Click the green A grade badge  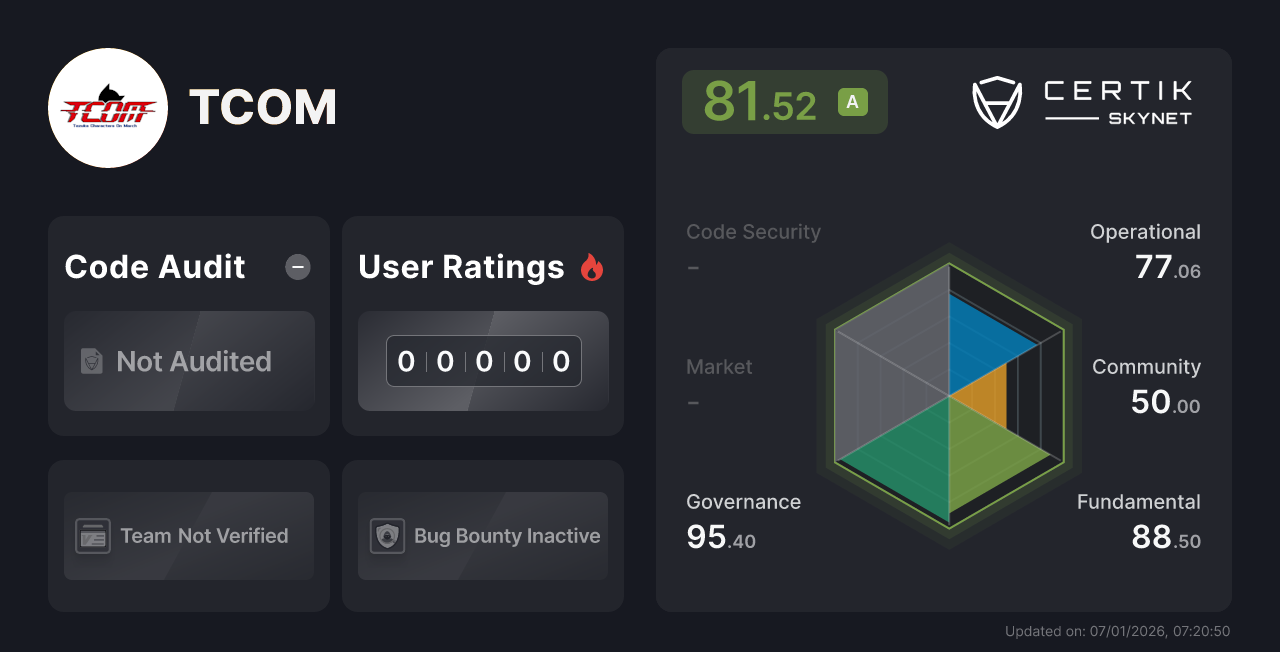tap(853, 100)
